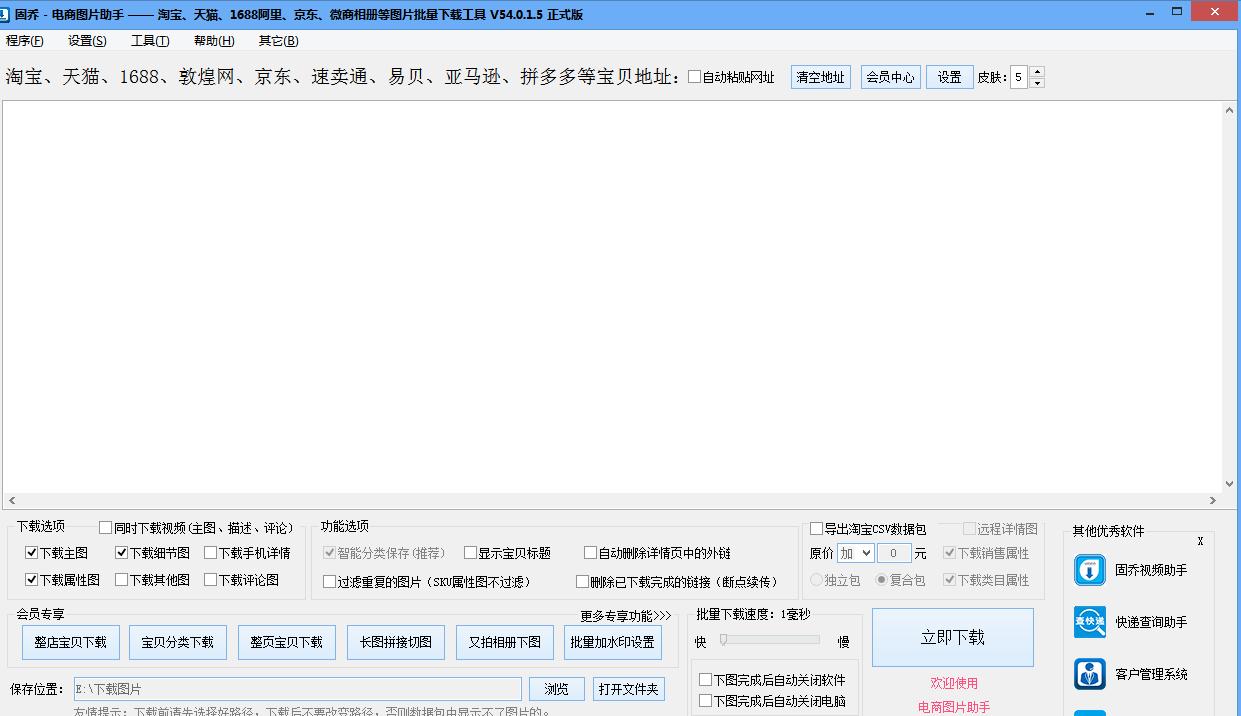Open 批量加水印设置 watermark settings
Viewport: 1241px width, 716px height.
[612, 642]
